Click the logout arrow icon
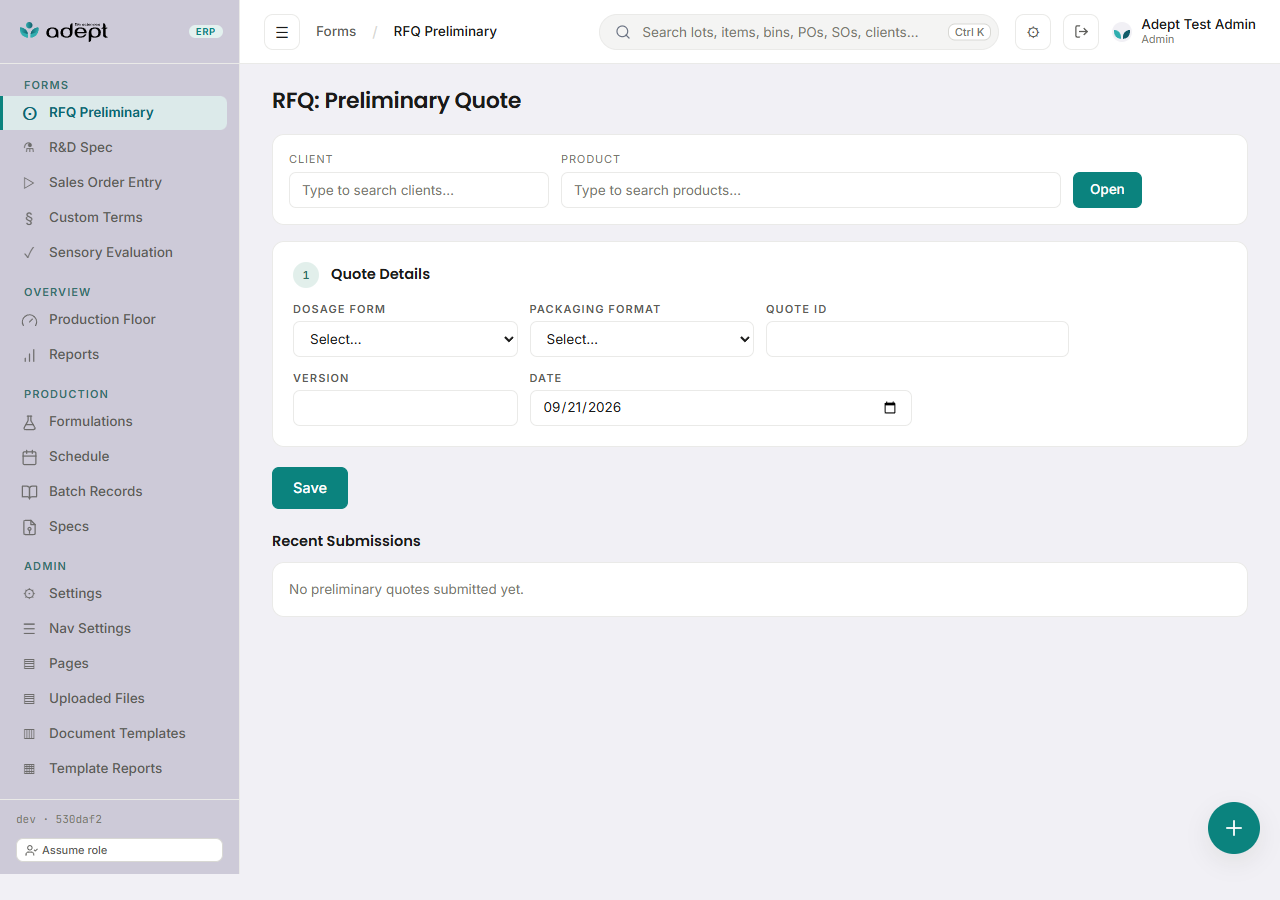Image resolution: width=1280 pixels, height=900 pixels. [1081, 32]
